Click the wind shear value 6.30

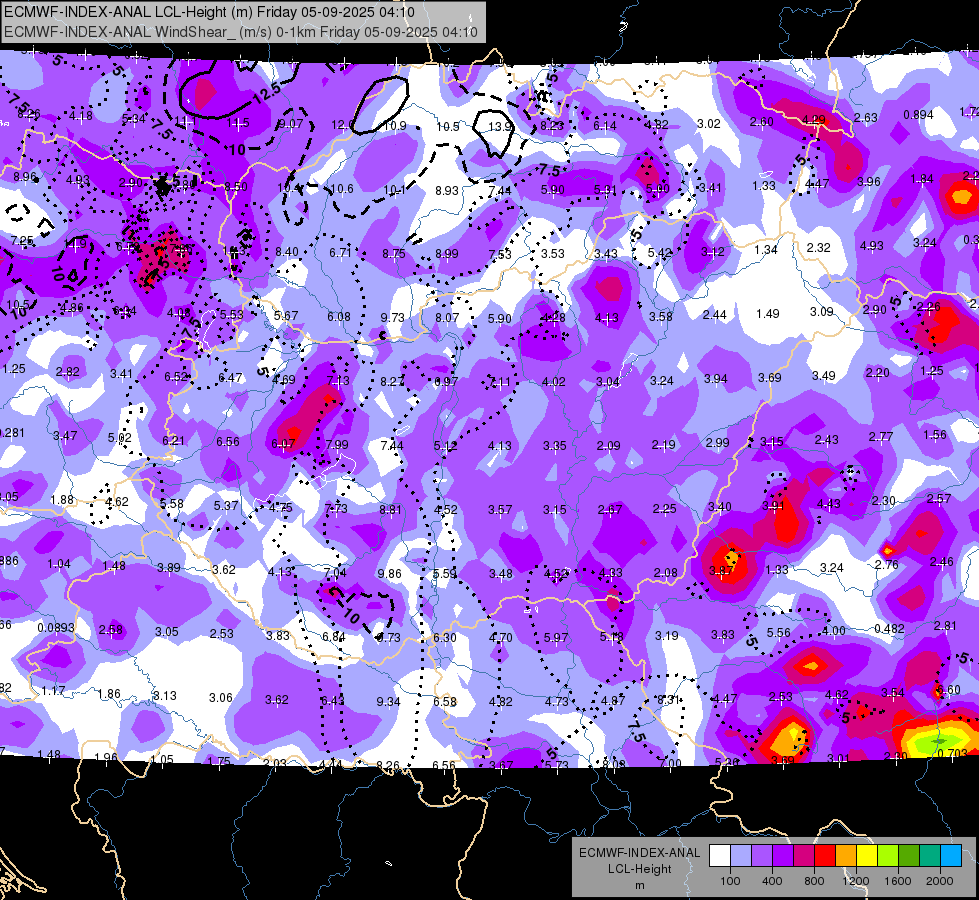coord(445,638)
